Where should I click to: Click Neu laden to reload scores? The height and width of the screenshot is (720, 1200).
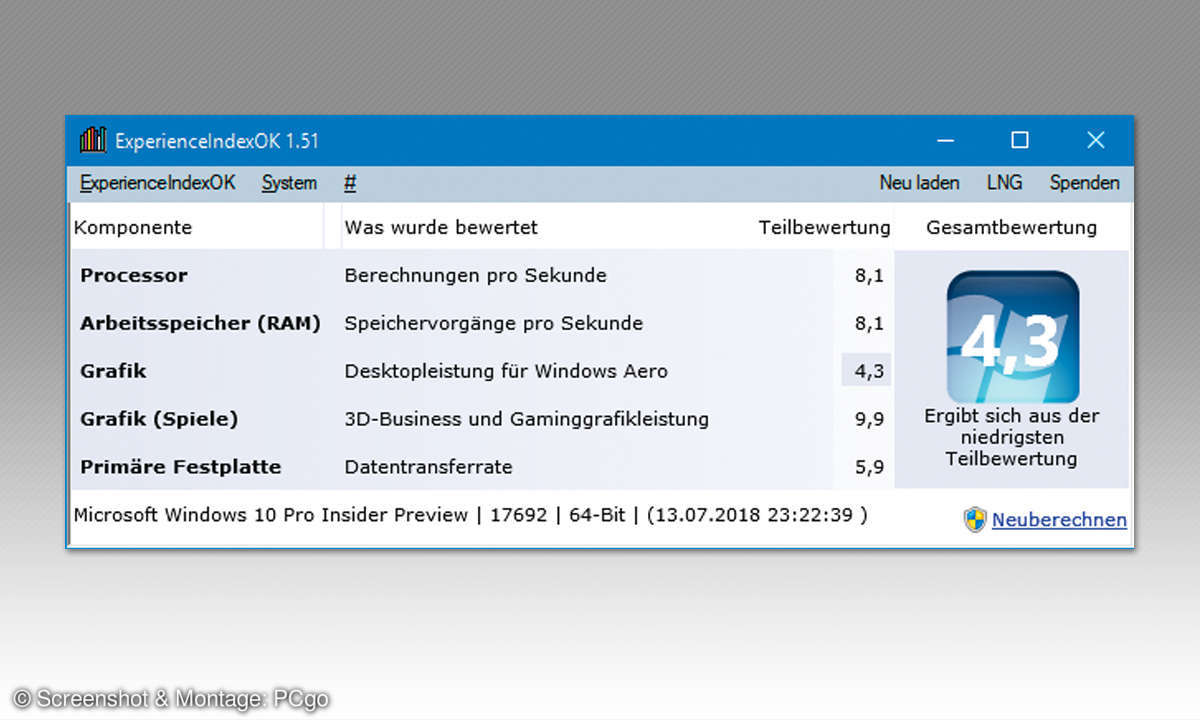pyautogui.click(x=919, y=183)
